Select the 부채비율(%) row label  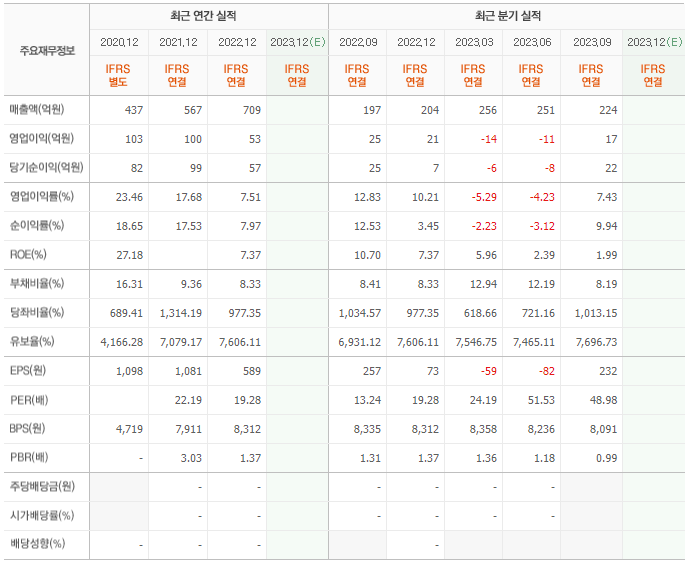point(37,284)
